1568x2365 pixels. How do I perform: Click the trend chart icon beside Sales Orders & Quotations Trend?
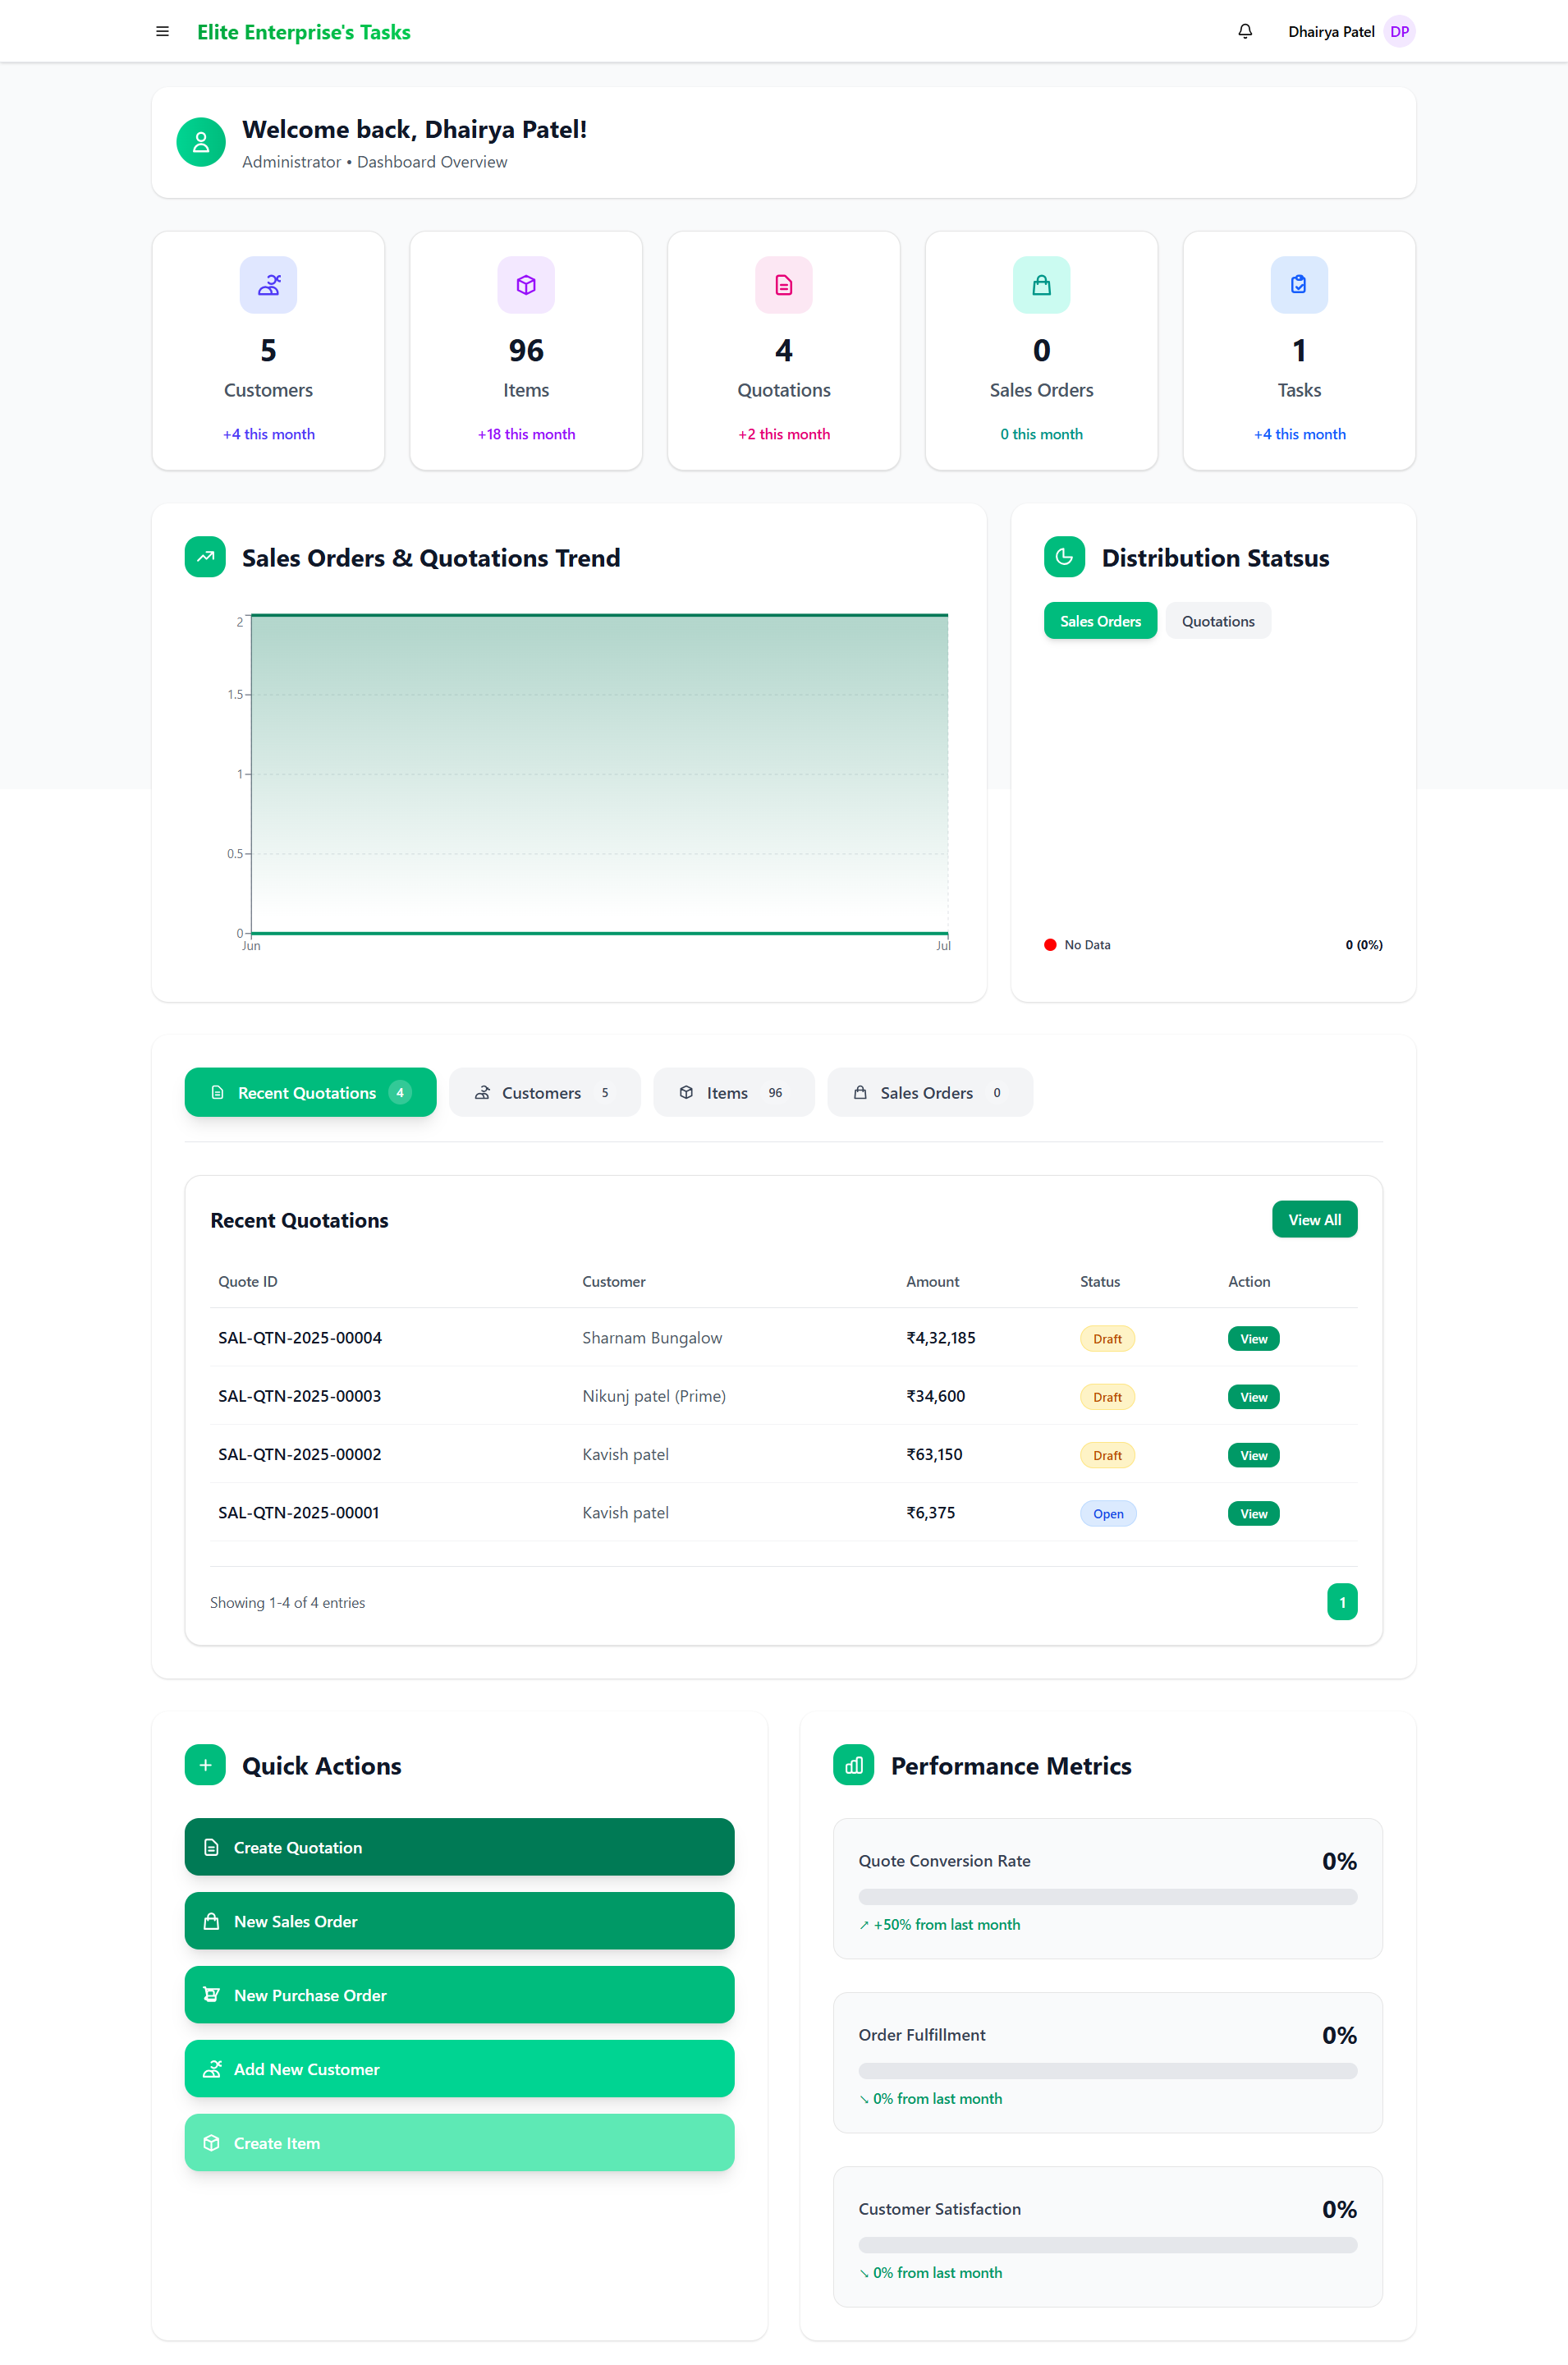[205, 557]
